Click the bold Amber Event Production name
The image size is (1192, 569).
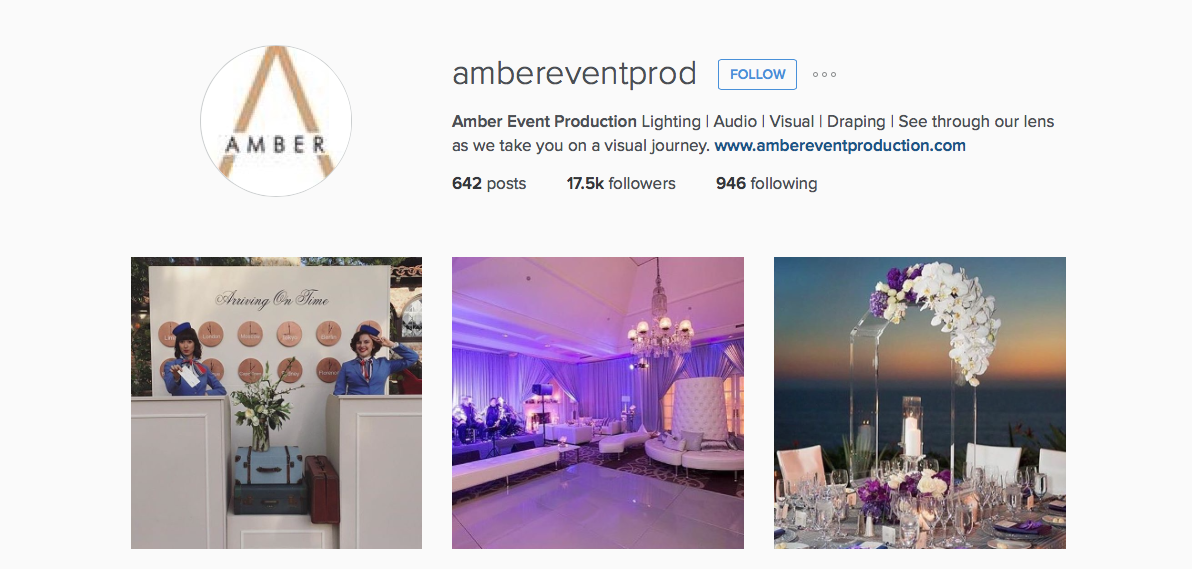point(544,122)
